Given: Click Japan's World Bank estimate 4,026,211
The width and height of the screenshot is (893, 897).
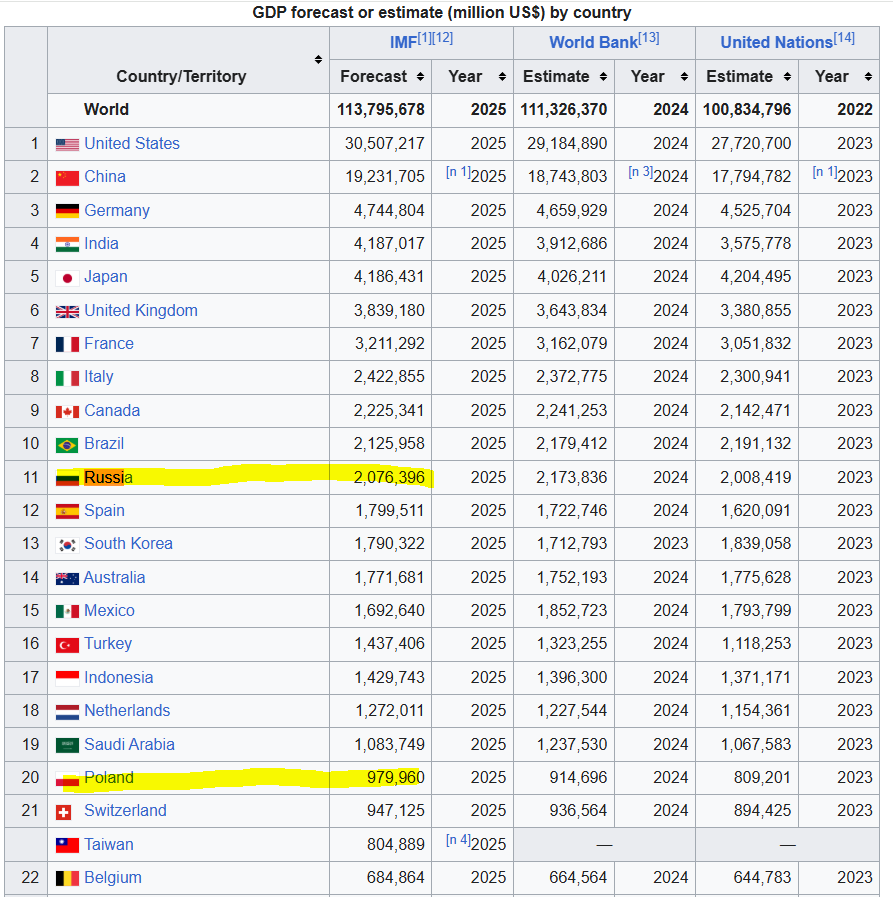Looking at the screenshot, I should (571, 277).
